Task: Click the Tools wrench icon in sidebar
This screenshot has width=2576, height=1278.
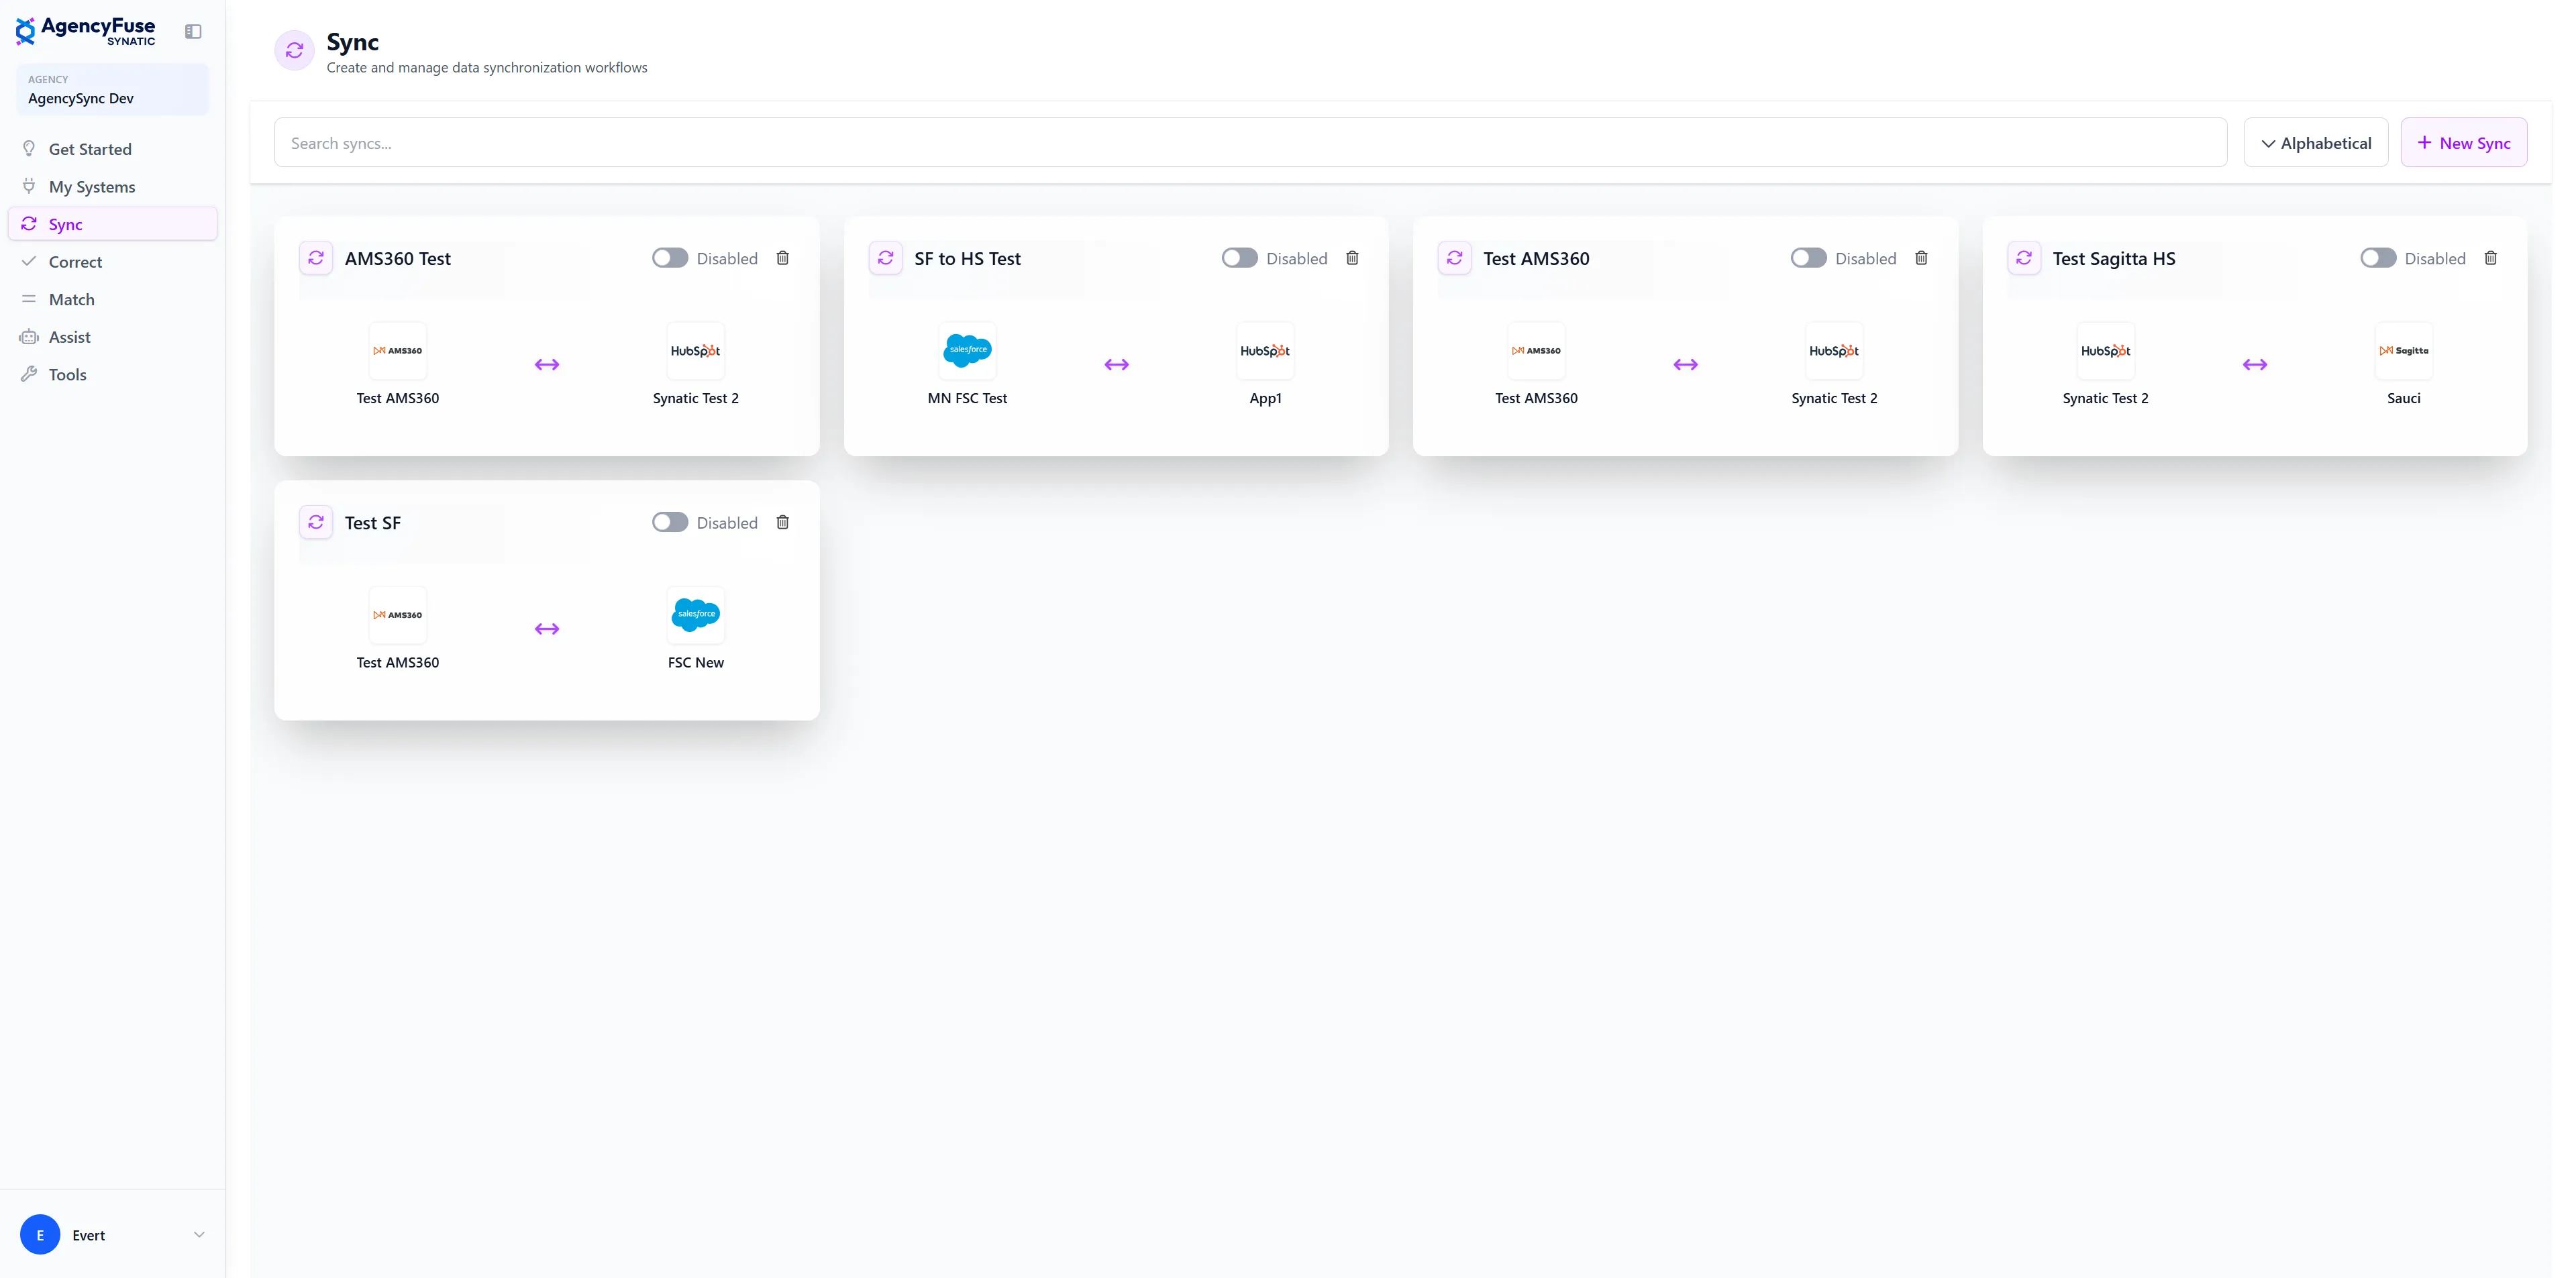Action: point(29,374)
